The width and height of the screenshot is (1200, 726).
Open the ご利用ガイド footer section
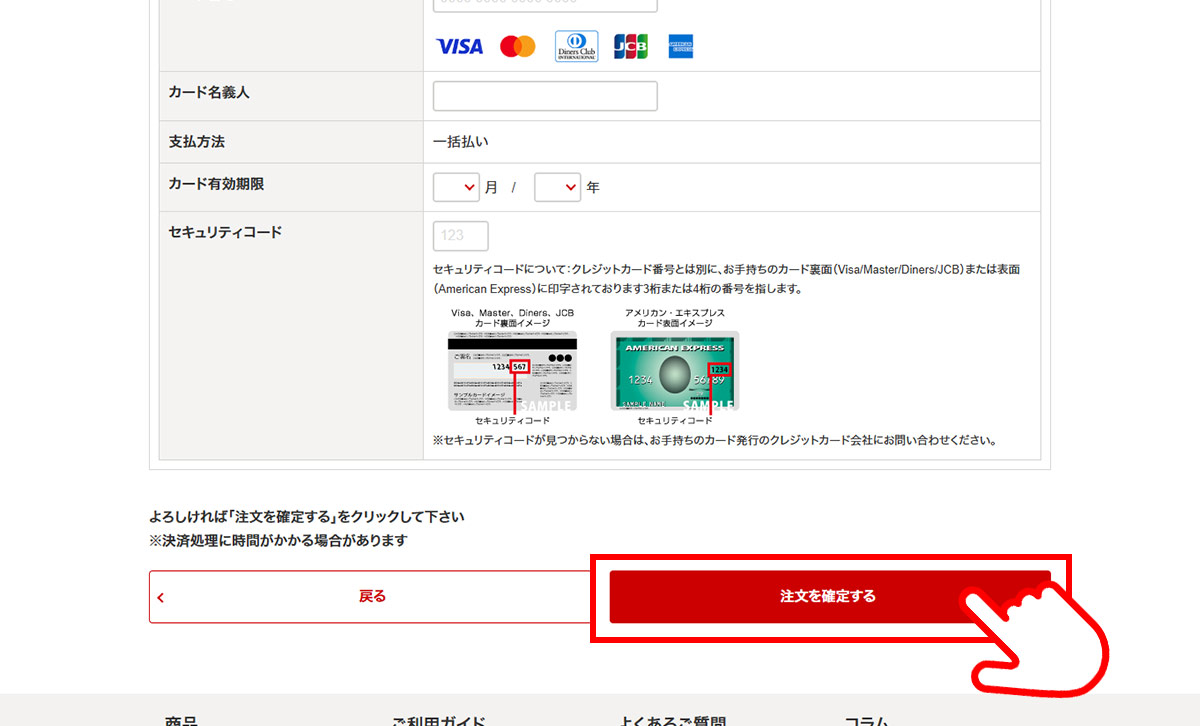coord(438,720)
